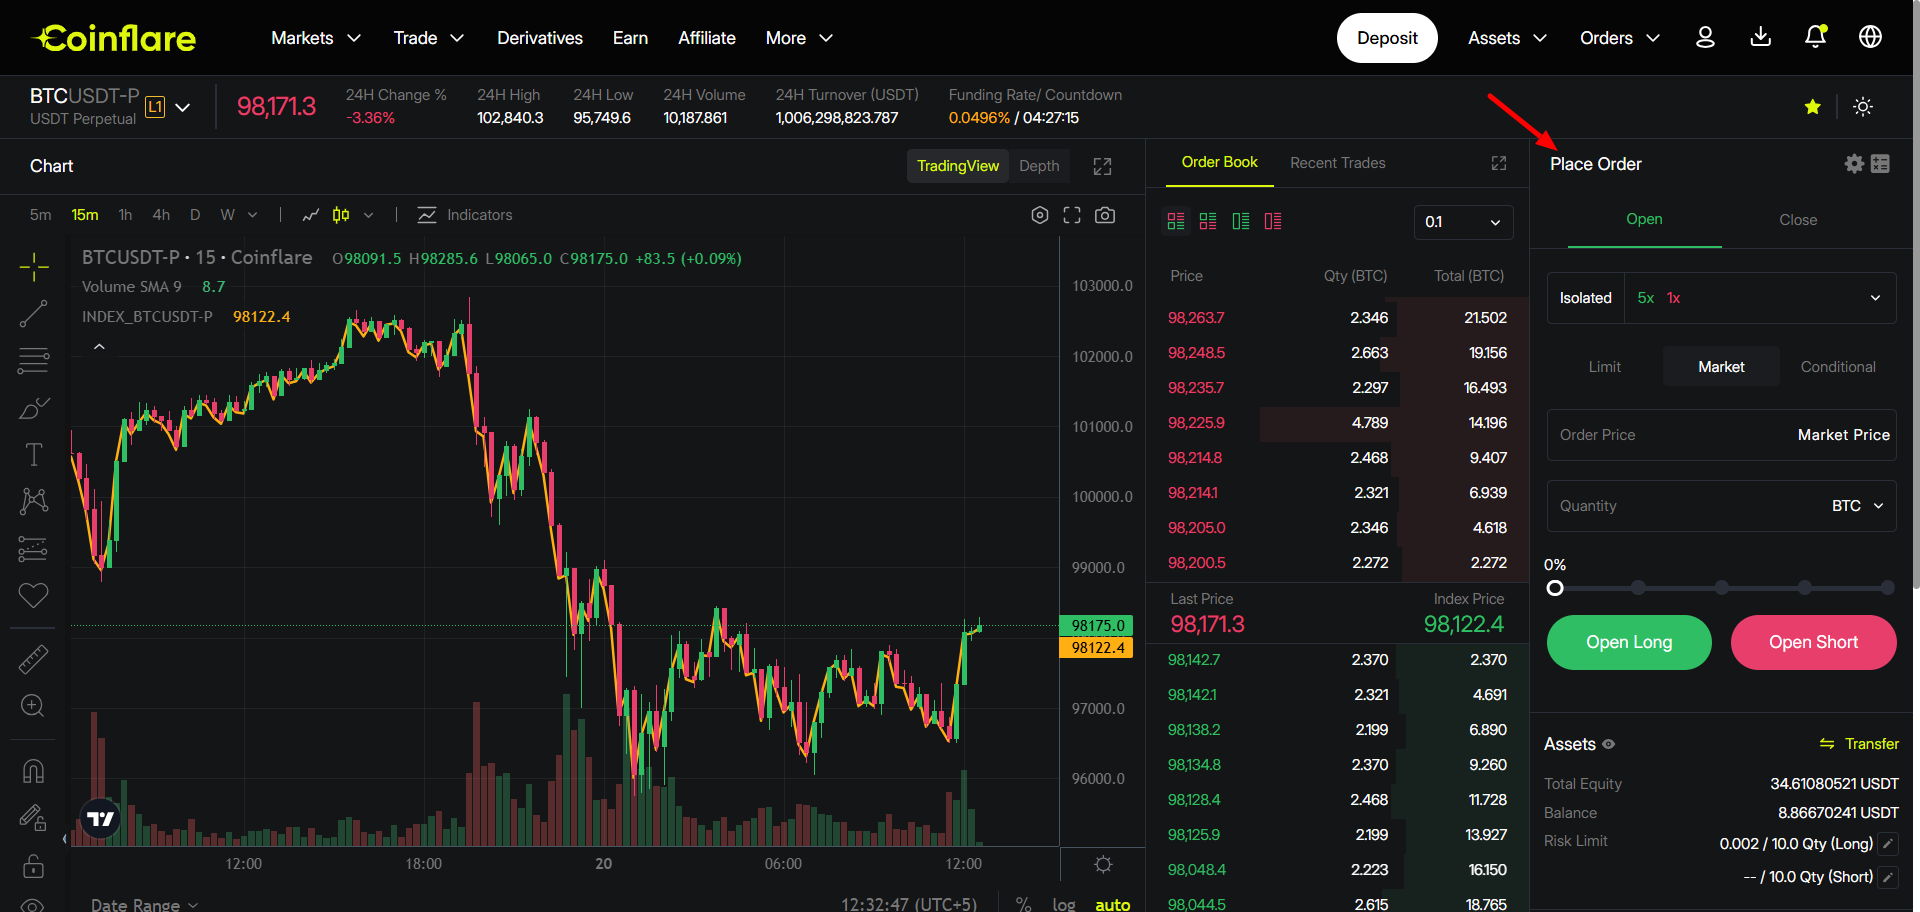Expand the Markets dropdown menu
1920x912 pixels.
click(316, 38)
